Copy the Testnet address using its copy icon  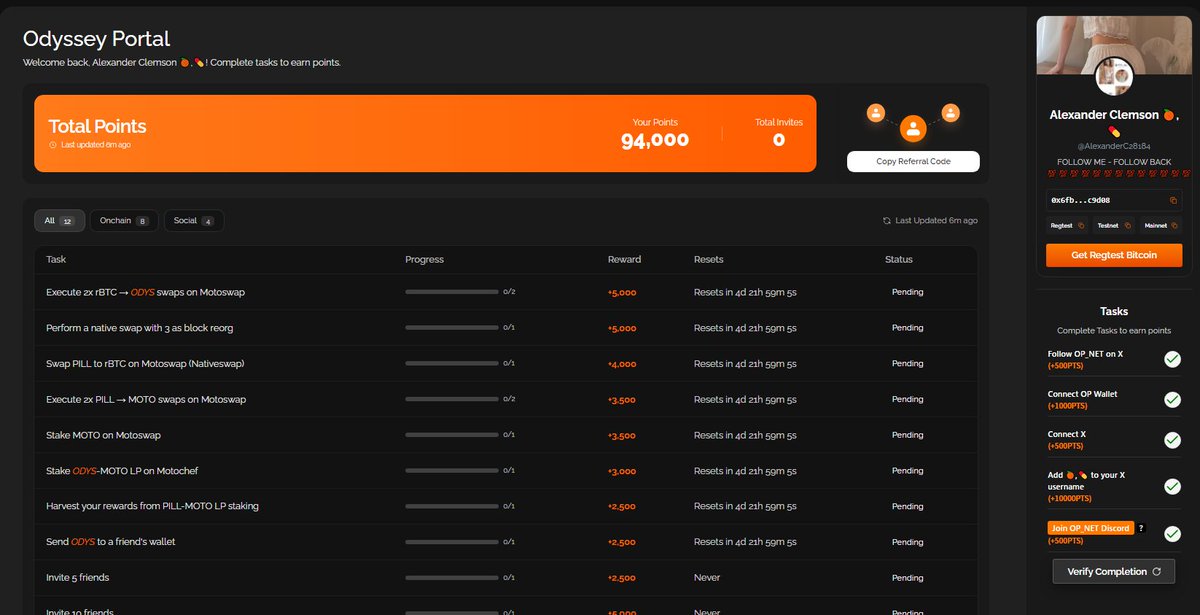1128,226
